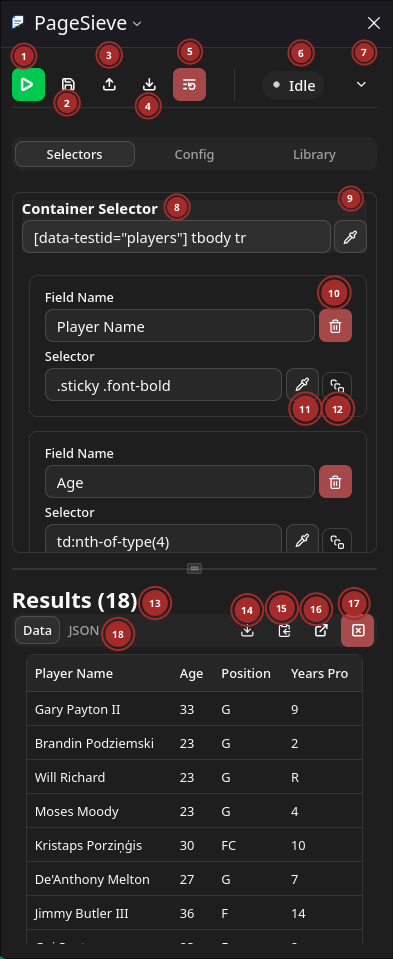Click years pro R in Will Richard row
This screenshot has height=959, width=393.
tap(295, 777)
